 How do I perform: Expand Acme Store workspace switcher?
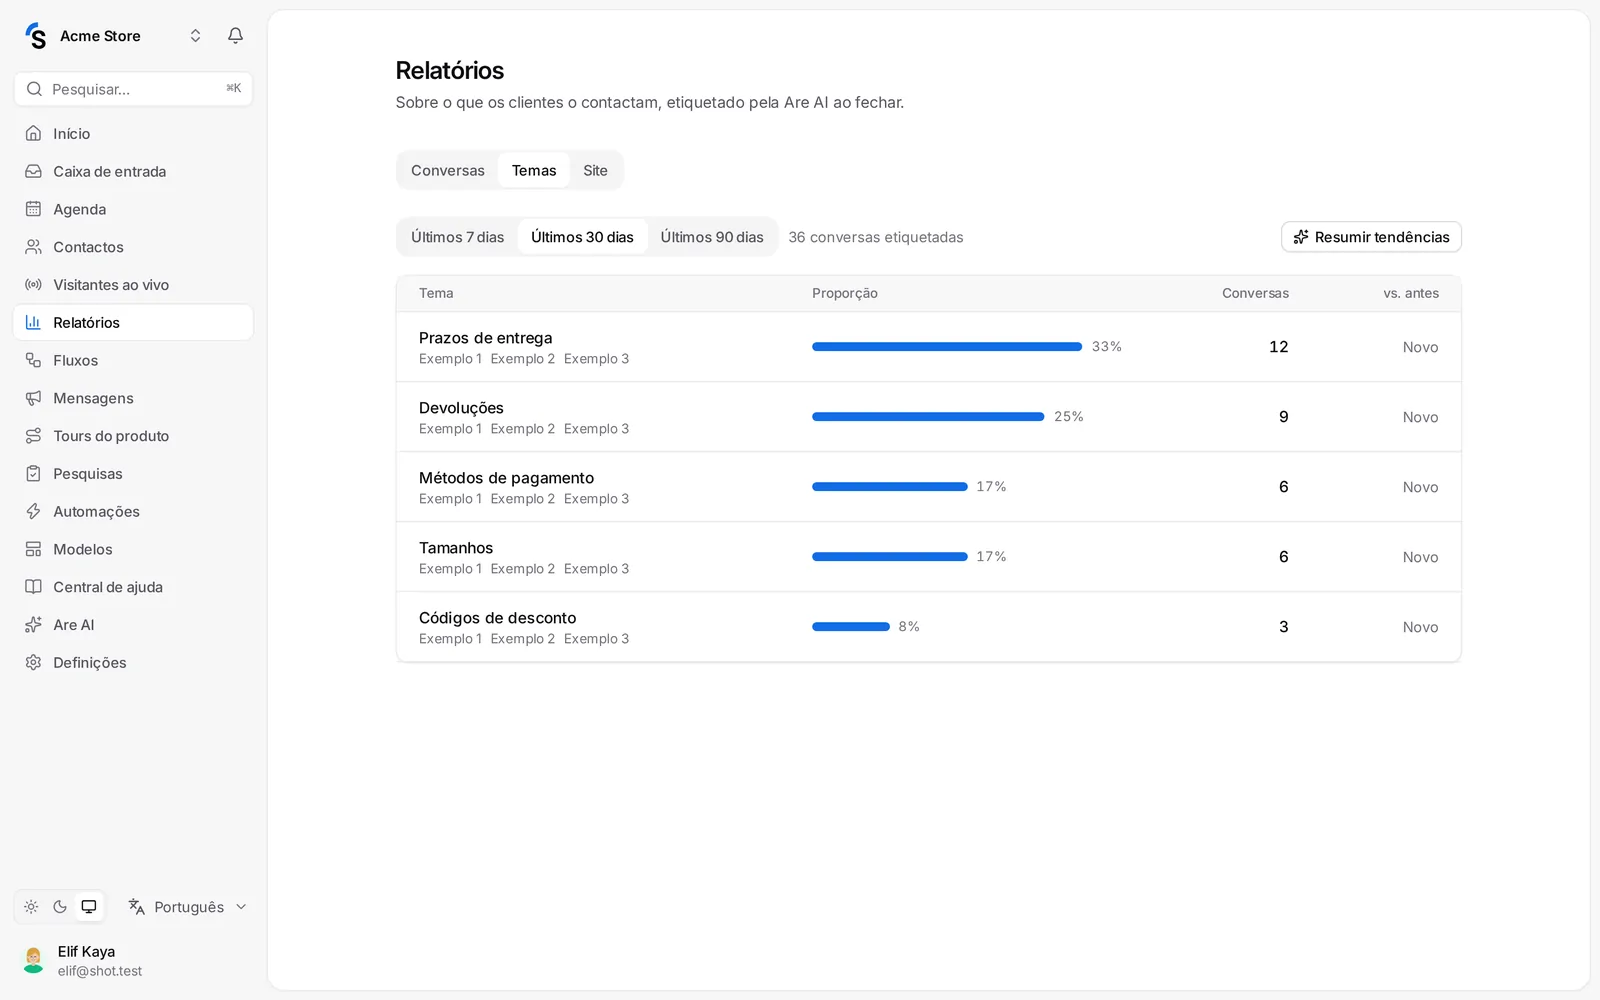[x=195, y=36]
